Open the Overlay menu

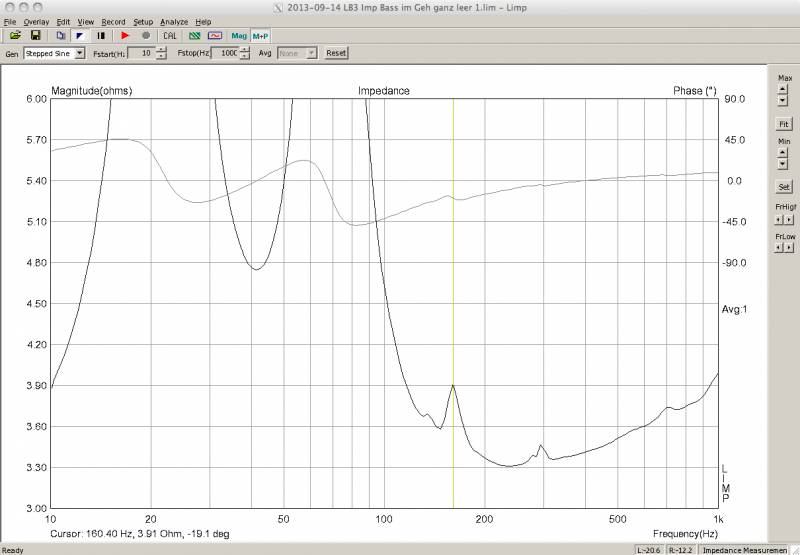coord(36,22)
